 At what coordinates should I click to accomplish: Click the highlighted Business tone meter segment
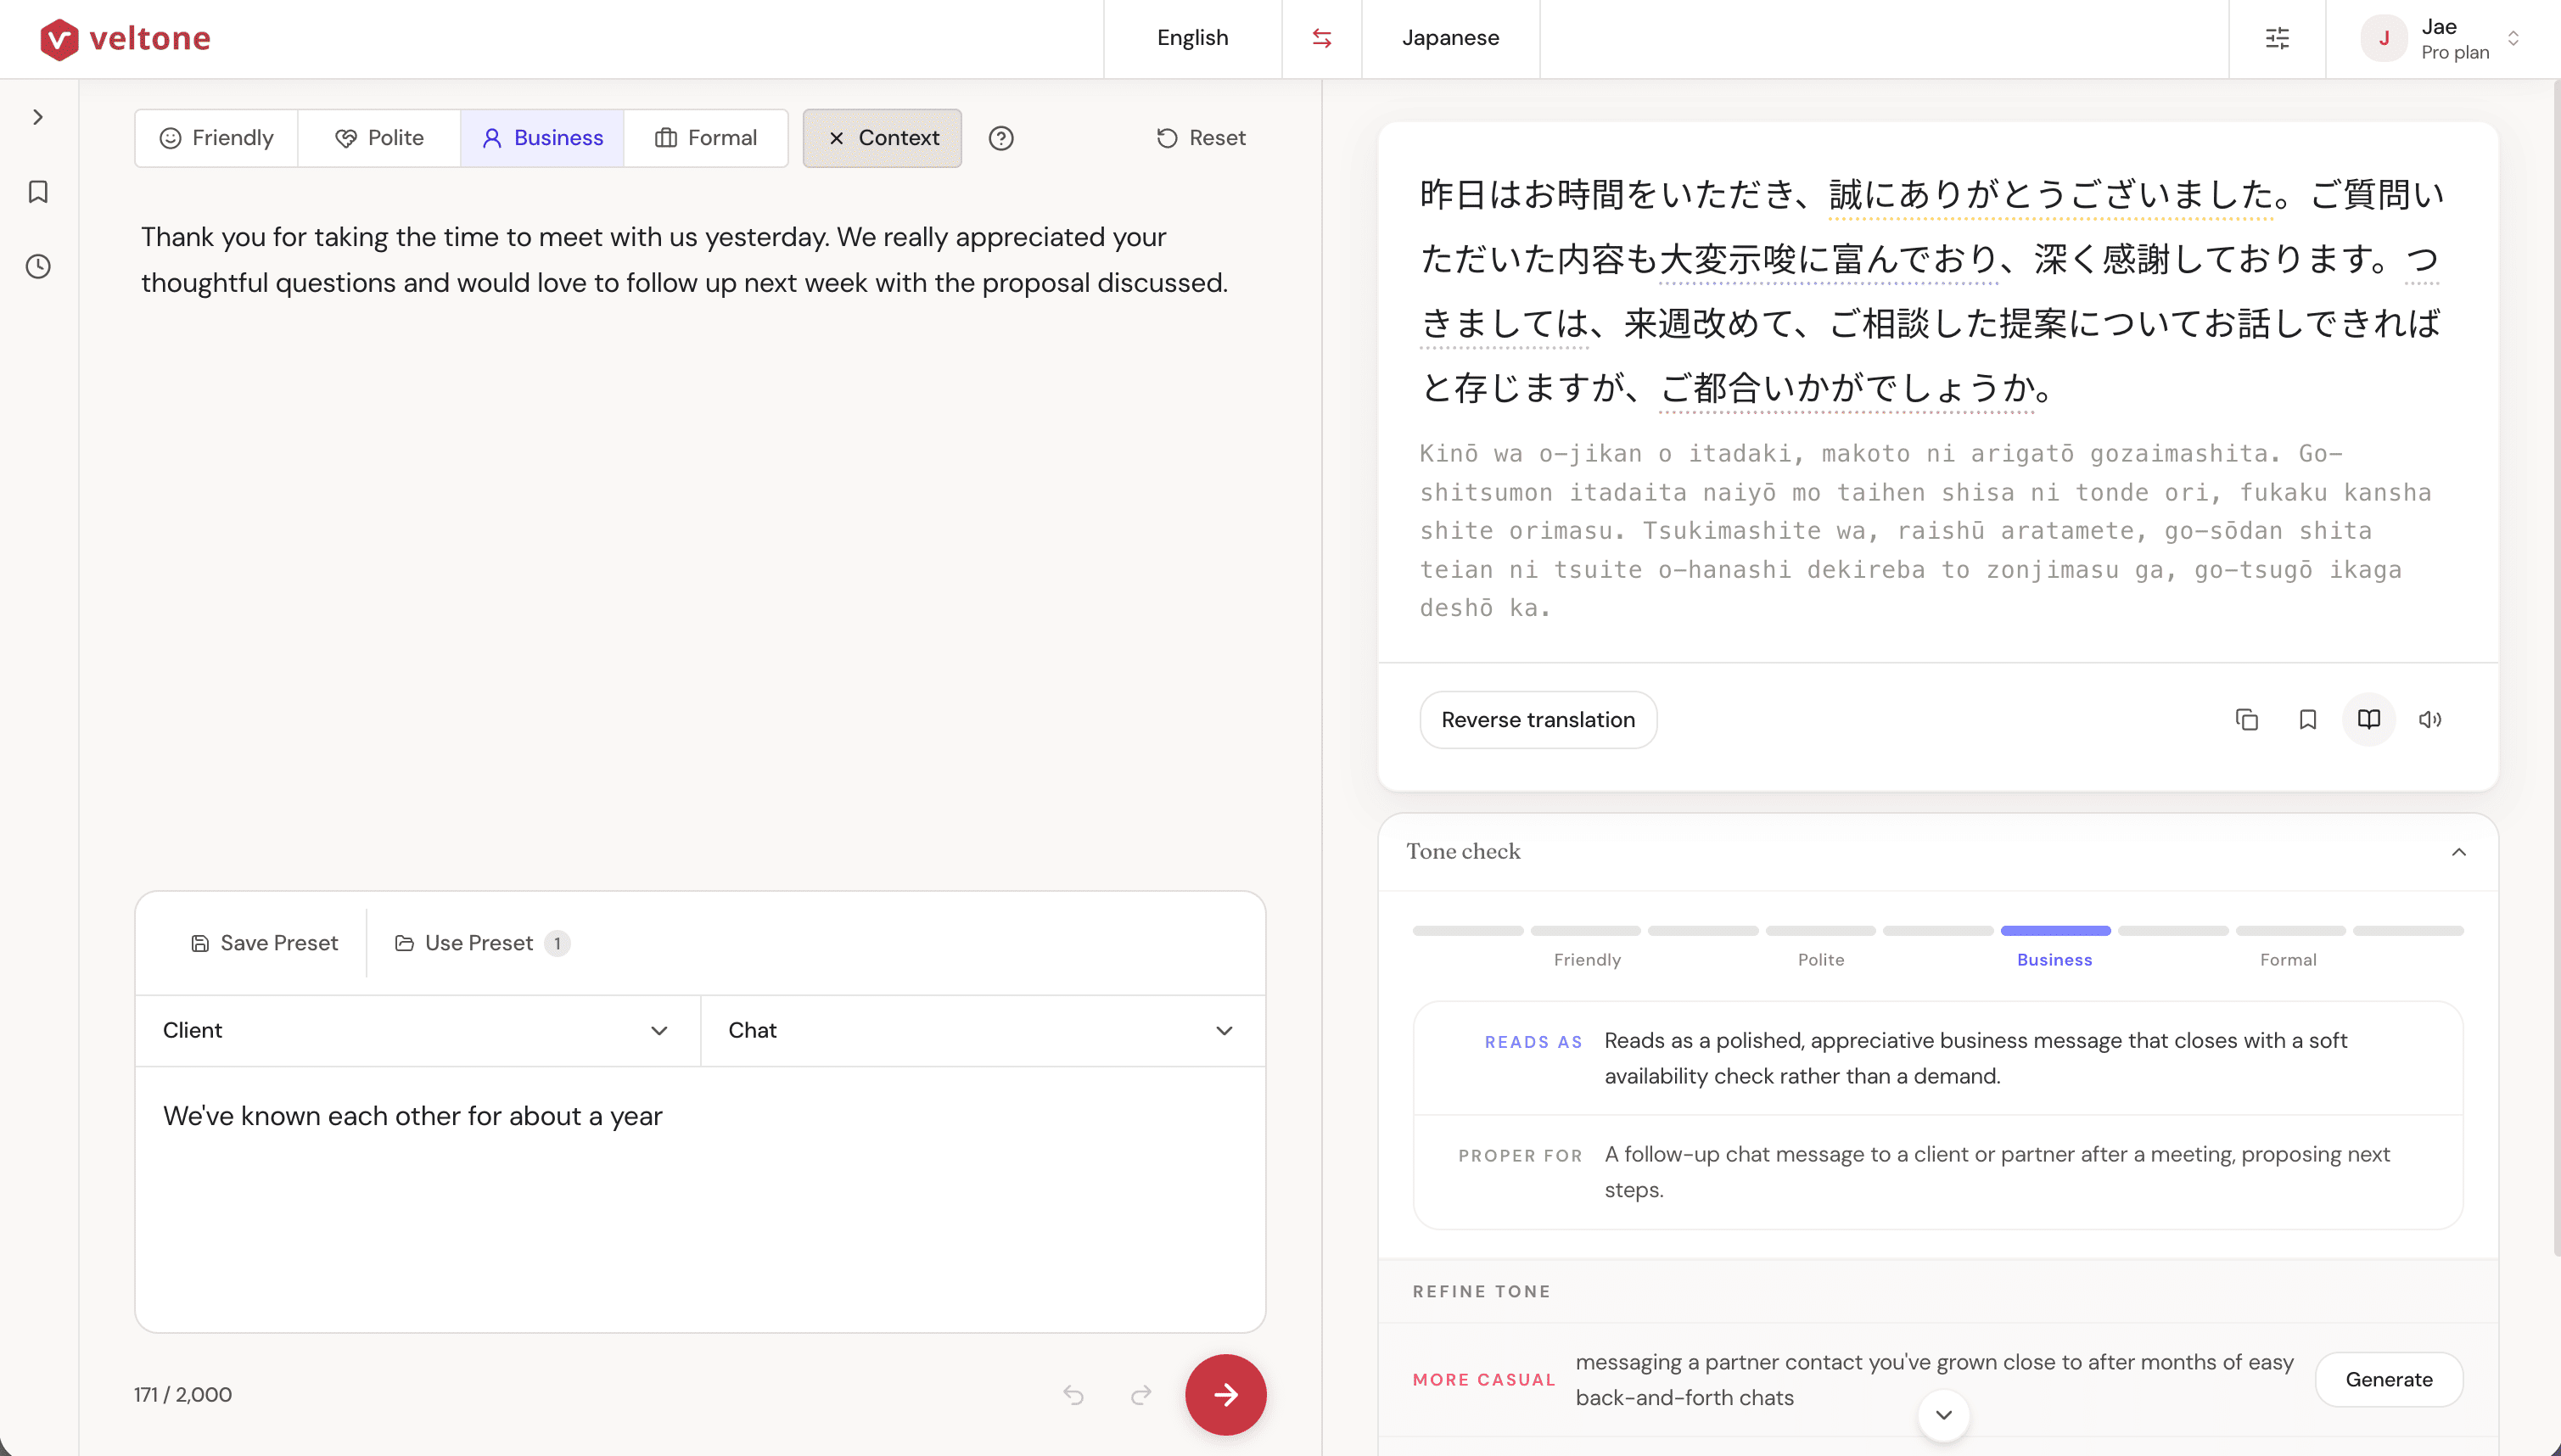(x=2055, y=931)
